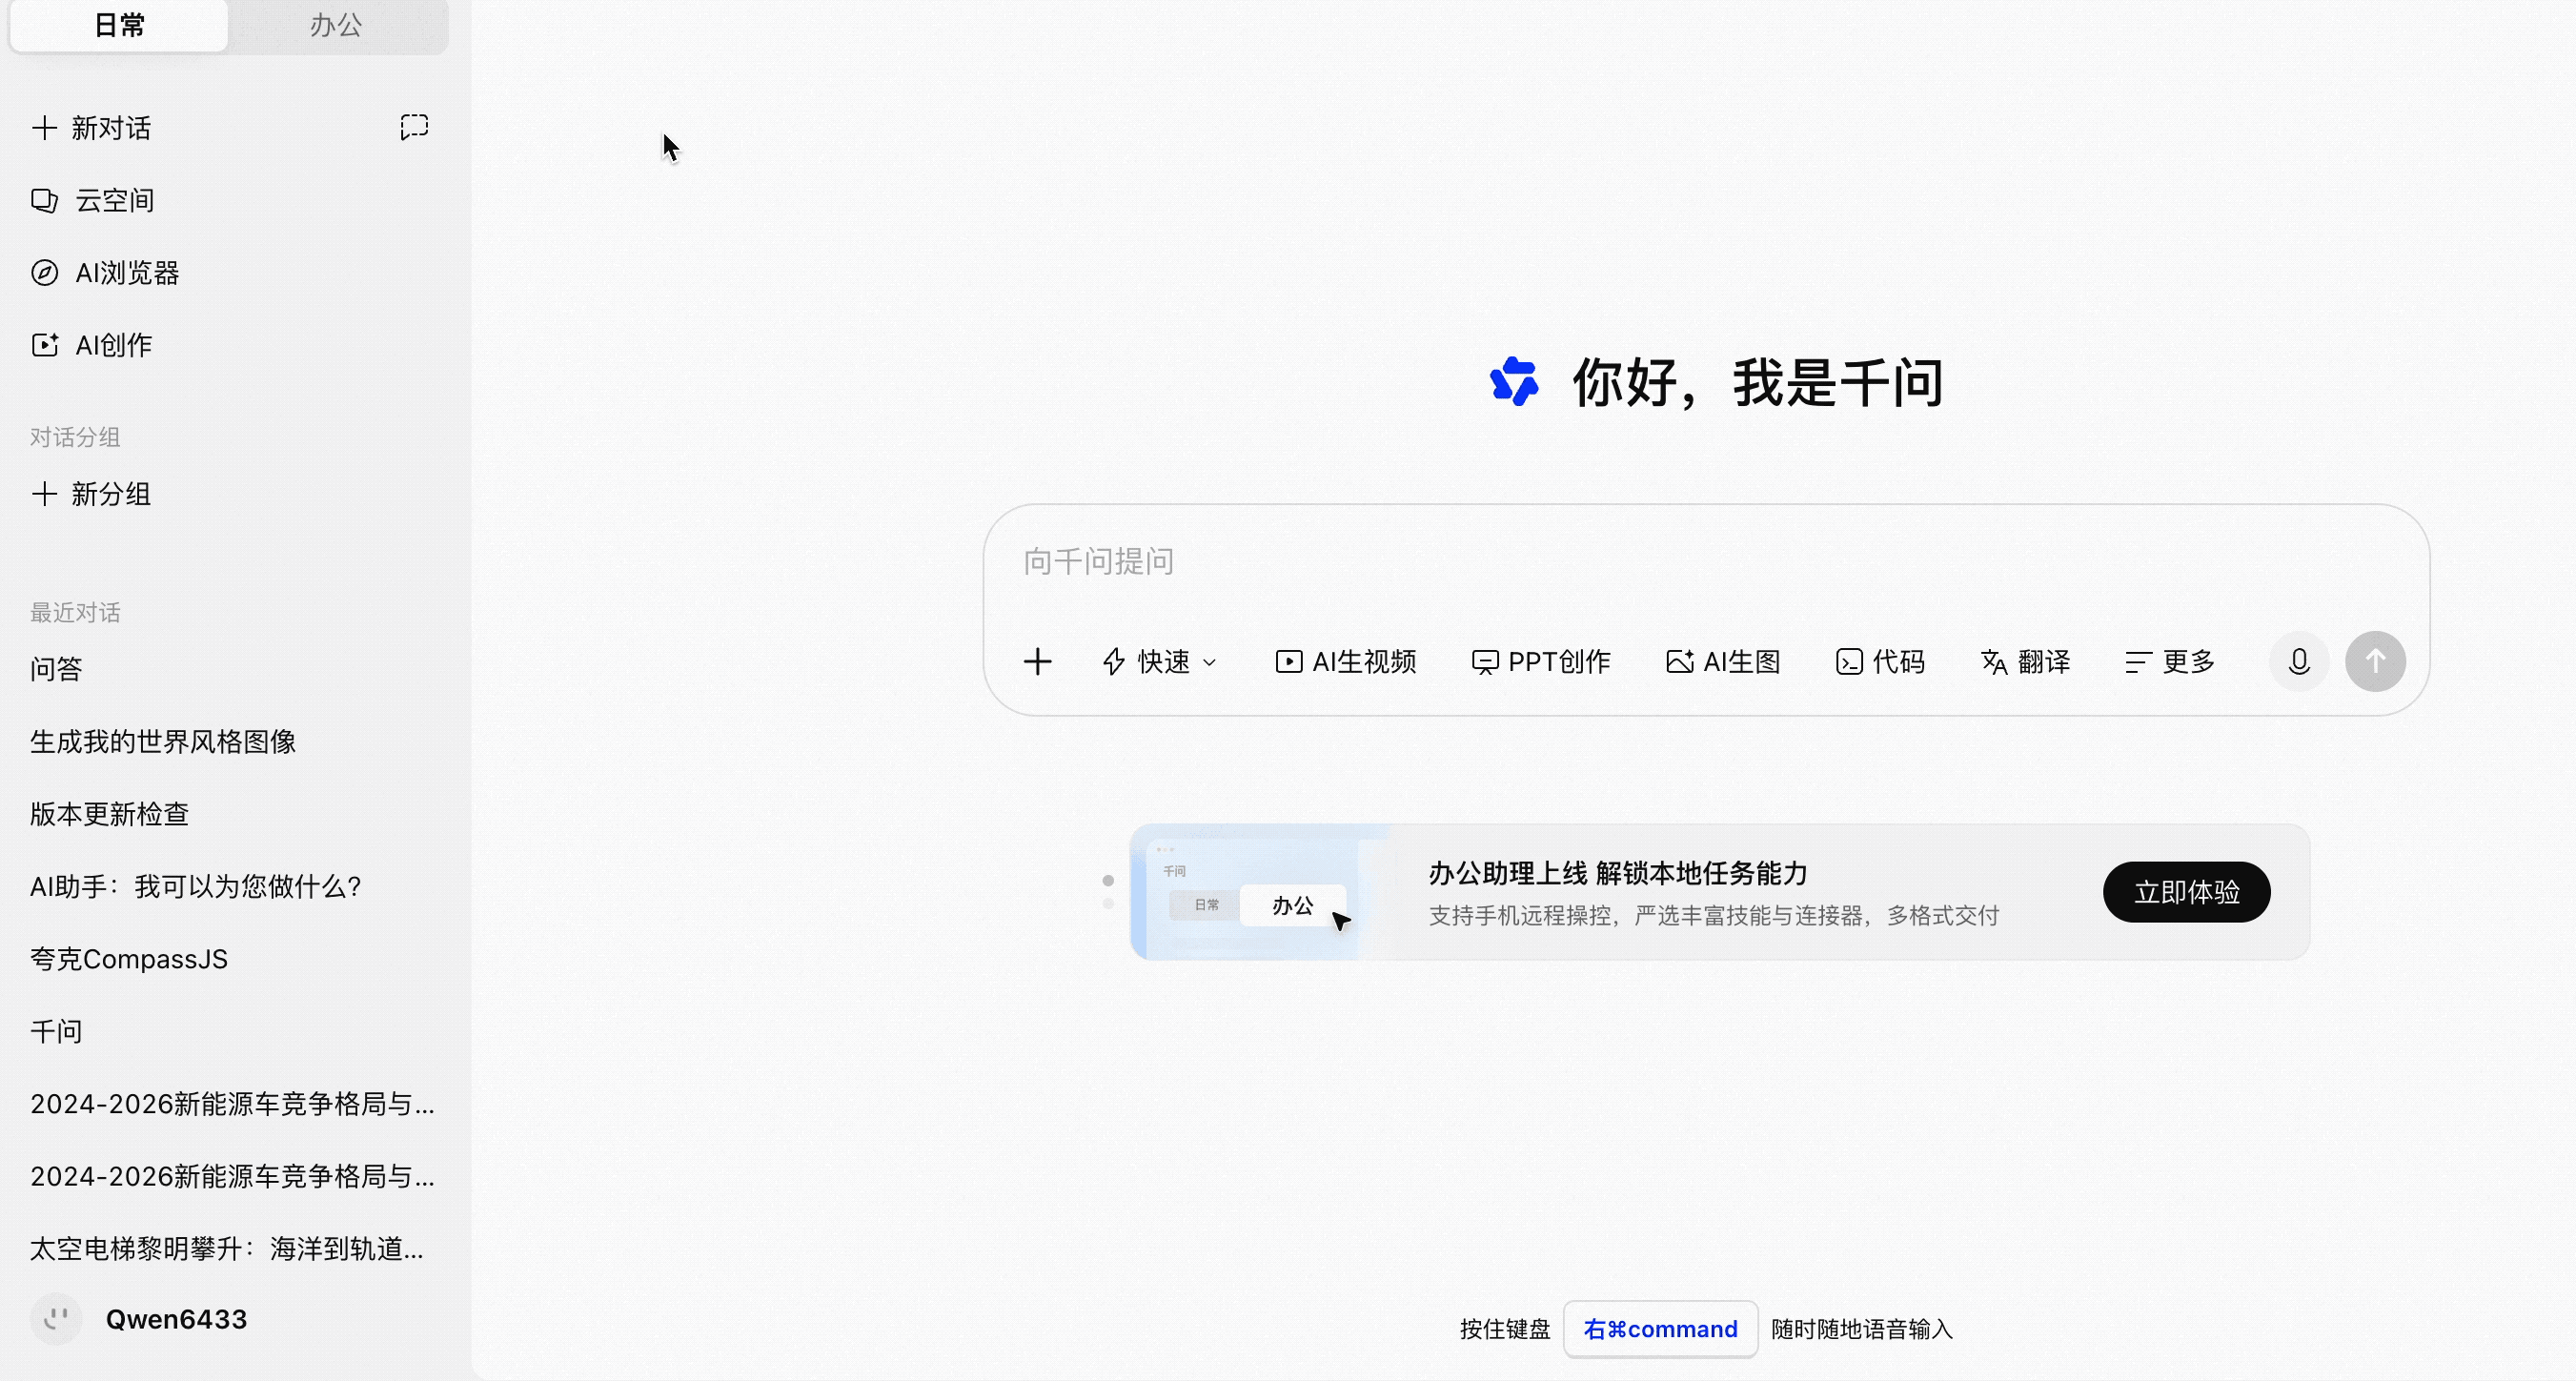2576x1381 pixels.
Task: Click the 办公助理上线 解锁本地任务能力 banner title
Action: point(1617,873)
